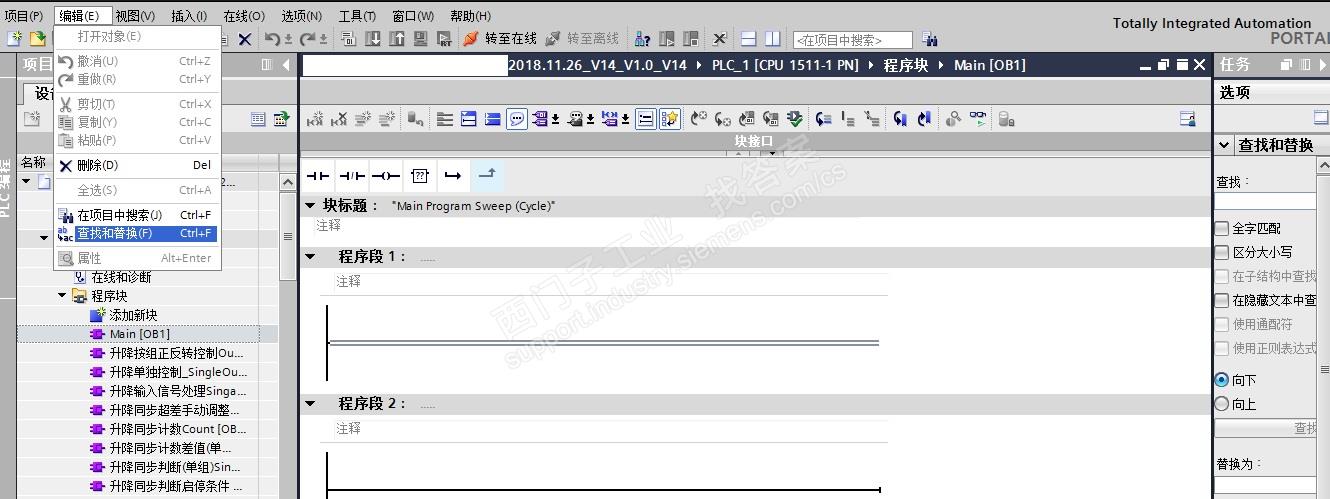Click the undo arrow toolbar icon
Viewport: 1330px width, 499px height.
click(273, 39)
